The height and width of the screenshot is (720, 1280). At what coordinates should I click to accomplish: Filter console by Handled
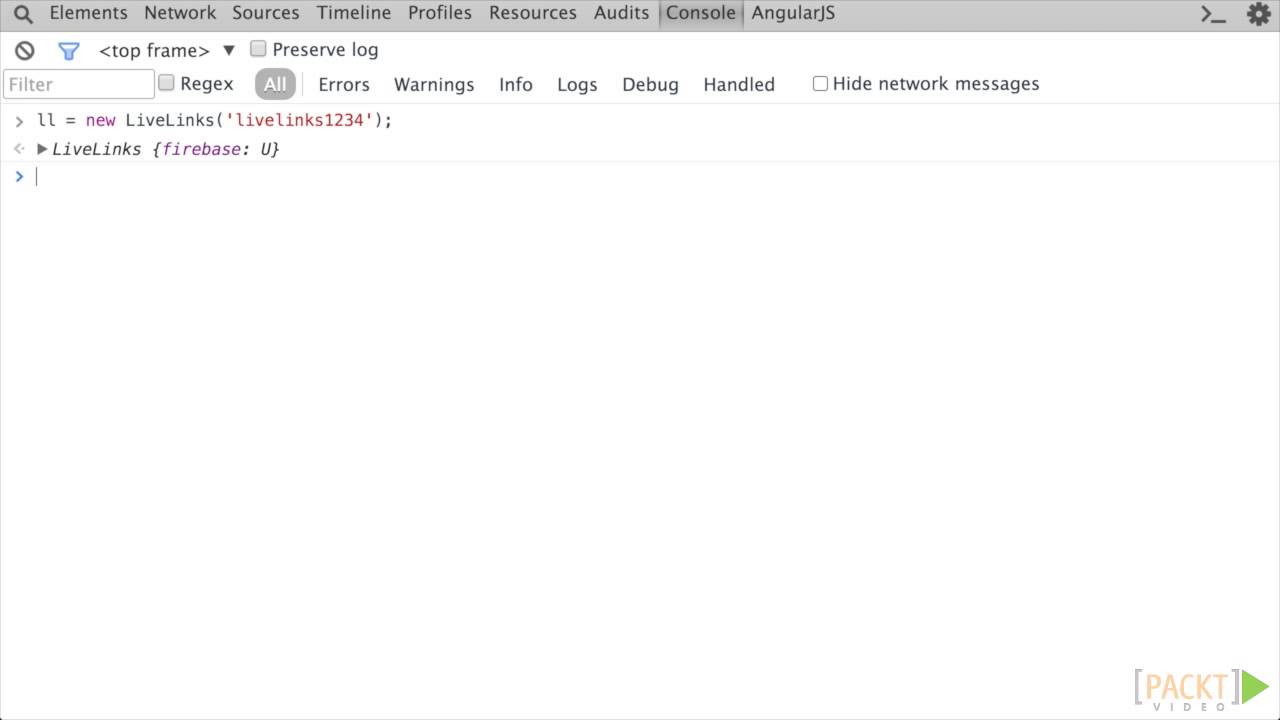click(x=739, y=85)
